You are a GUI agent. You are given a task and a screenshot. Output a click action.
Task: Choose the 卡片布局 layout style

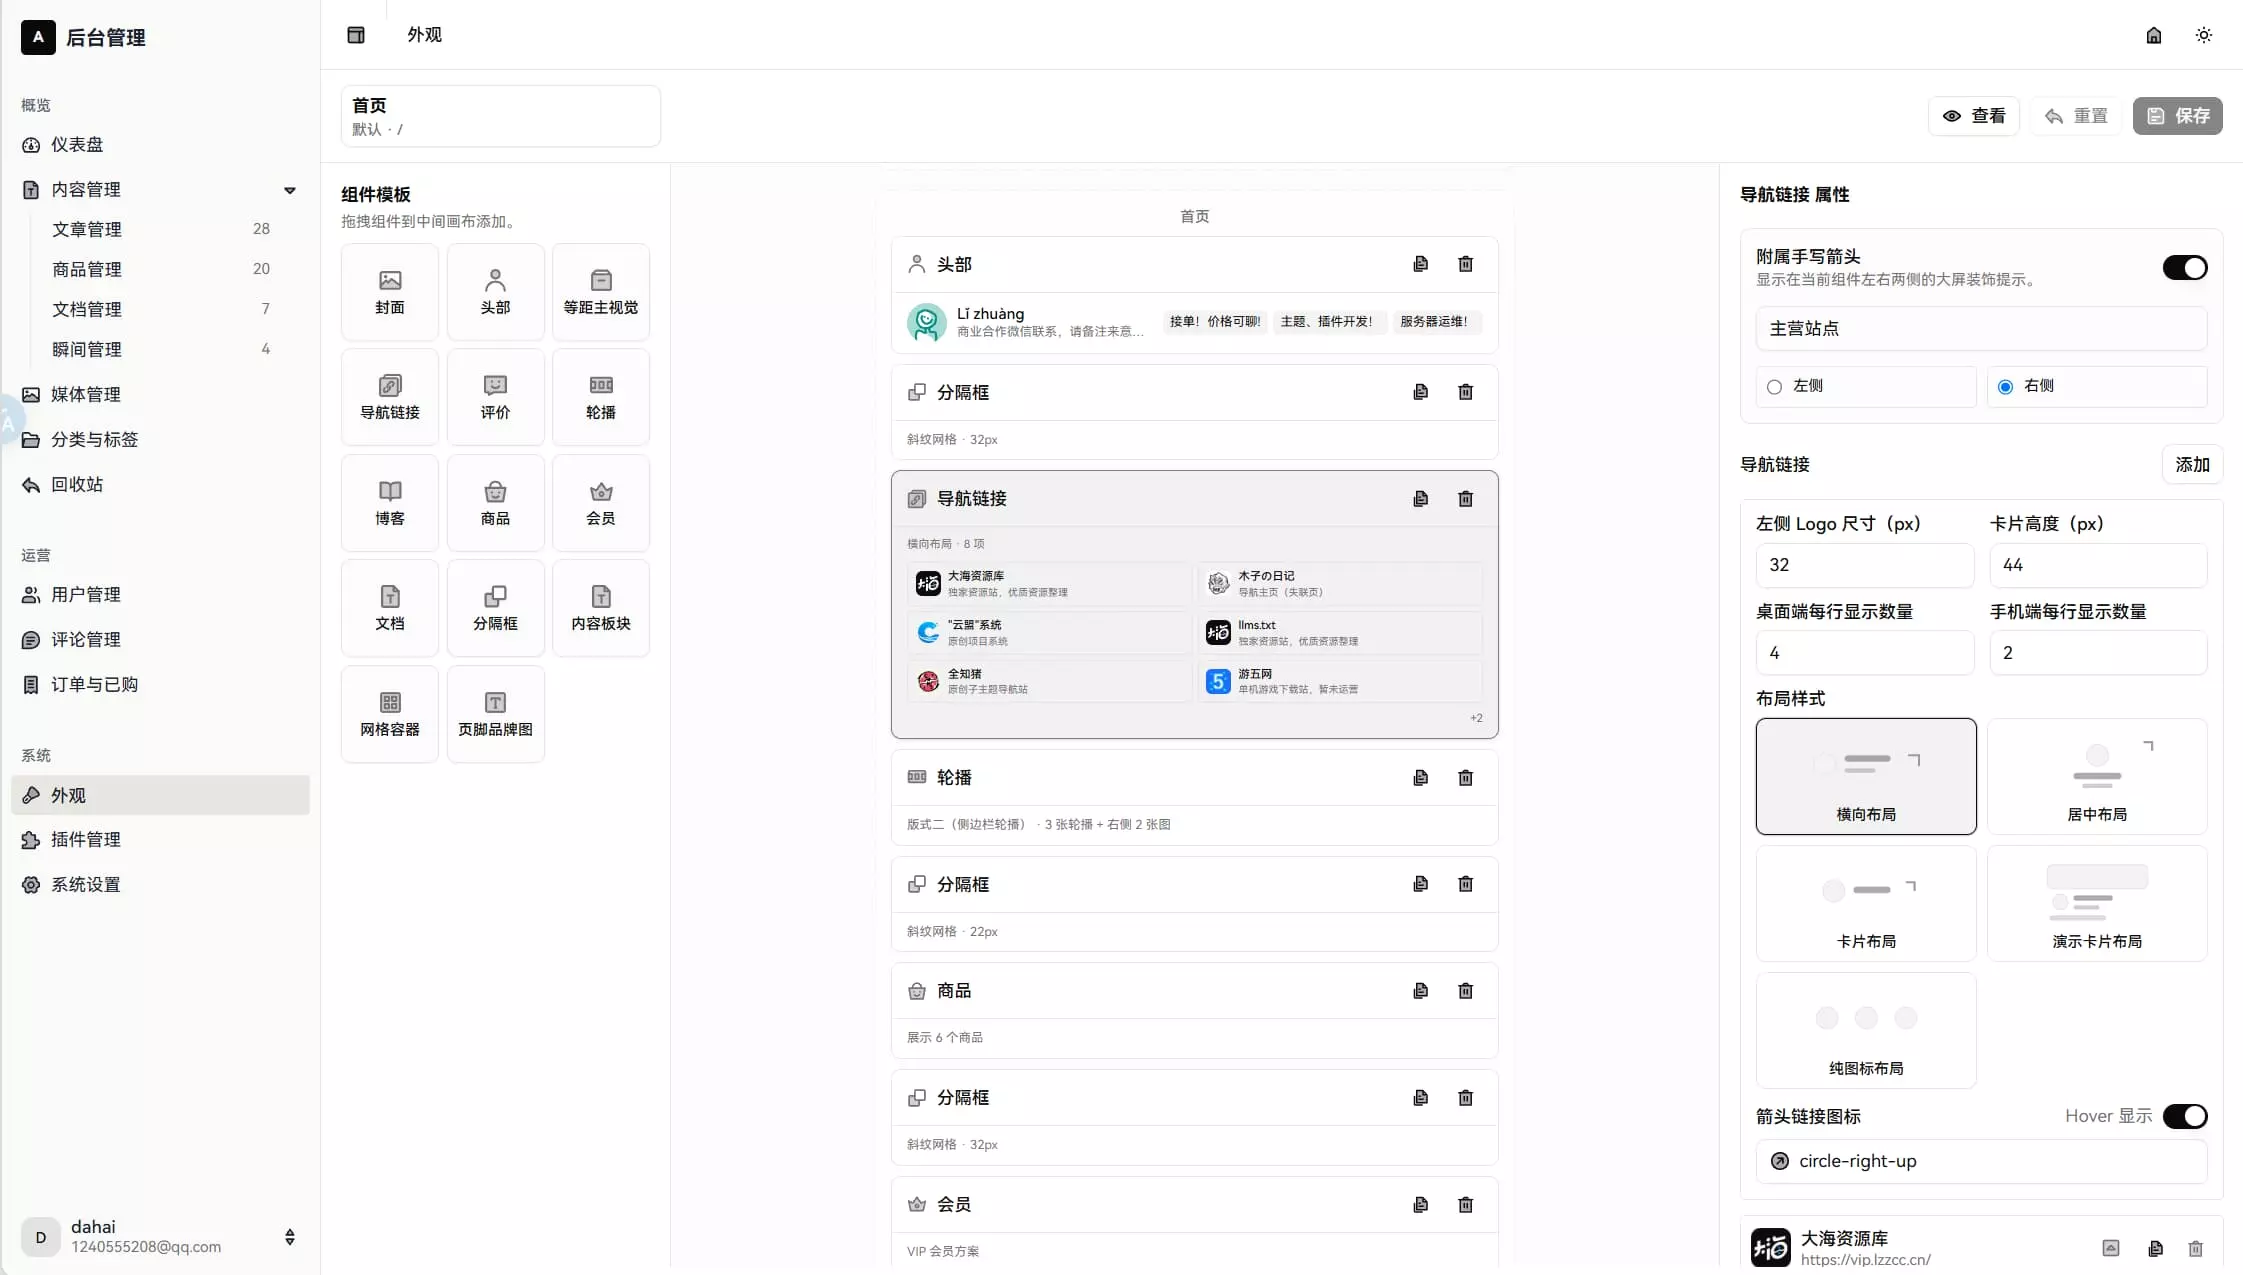point(1866,903)
